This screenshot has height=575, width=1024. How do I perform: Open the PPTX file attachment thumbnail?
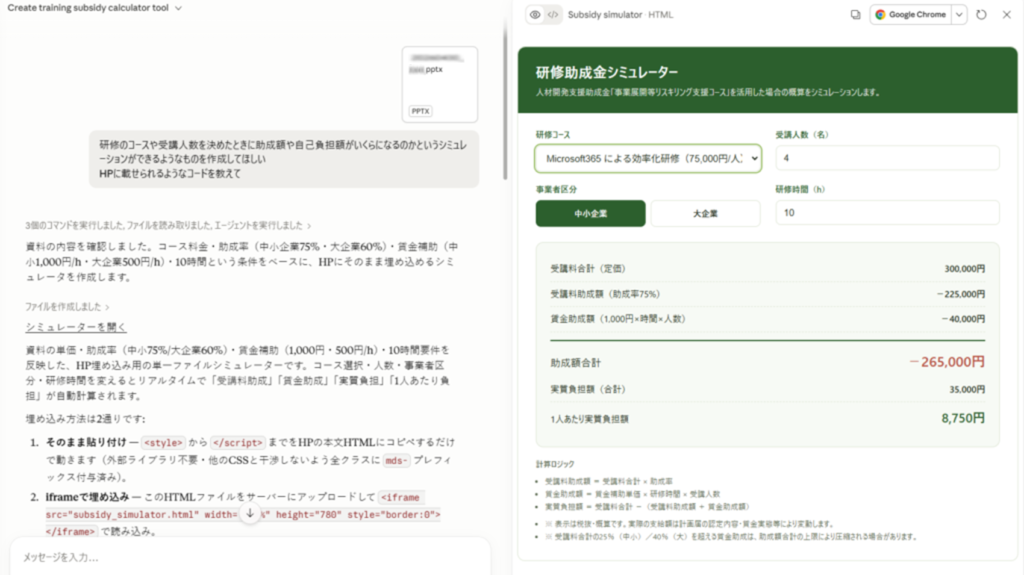pyautogui.click(x=440, y=84)
